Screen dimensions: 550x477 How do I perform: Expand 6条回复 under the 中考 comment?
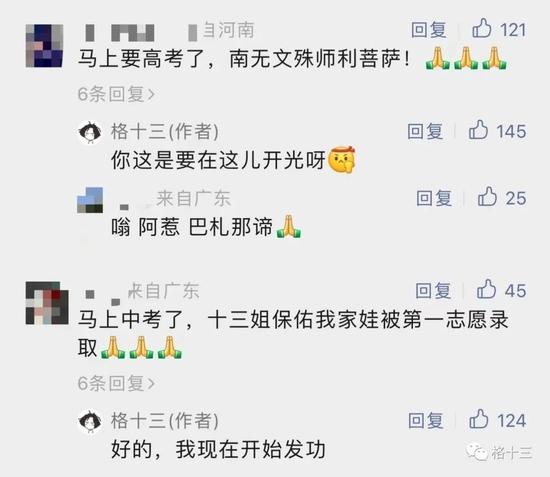pos(116,383)
